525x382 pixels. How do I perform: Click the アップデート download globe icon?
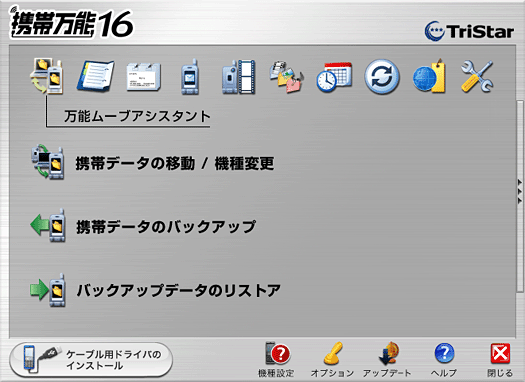pyautogui.click(x=387, y=359)
